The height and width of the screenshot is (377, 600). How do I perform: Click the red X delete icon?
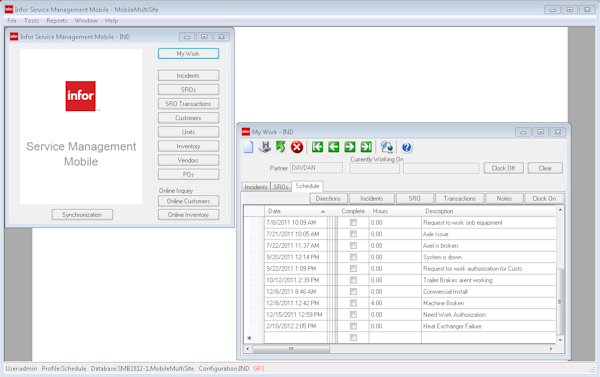tap(297, 147)
